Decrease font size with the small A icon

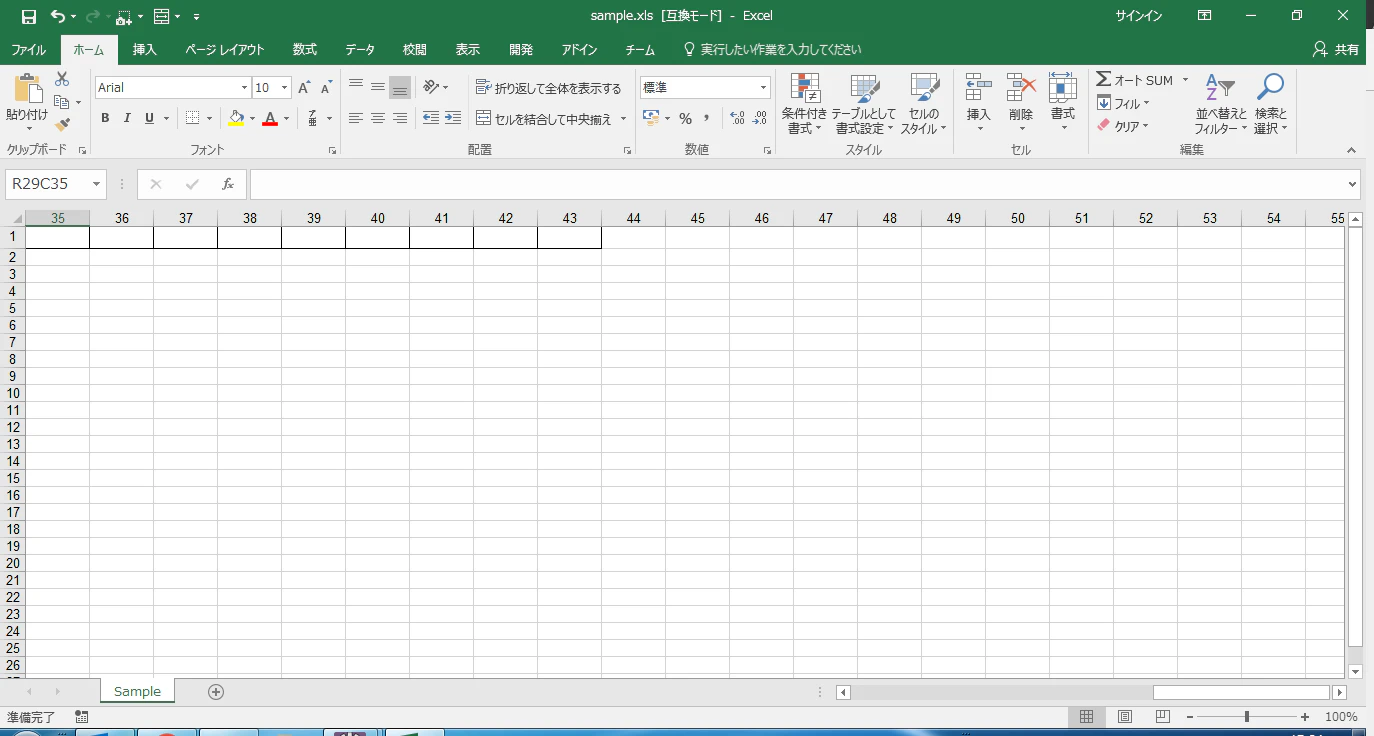326,88
